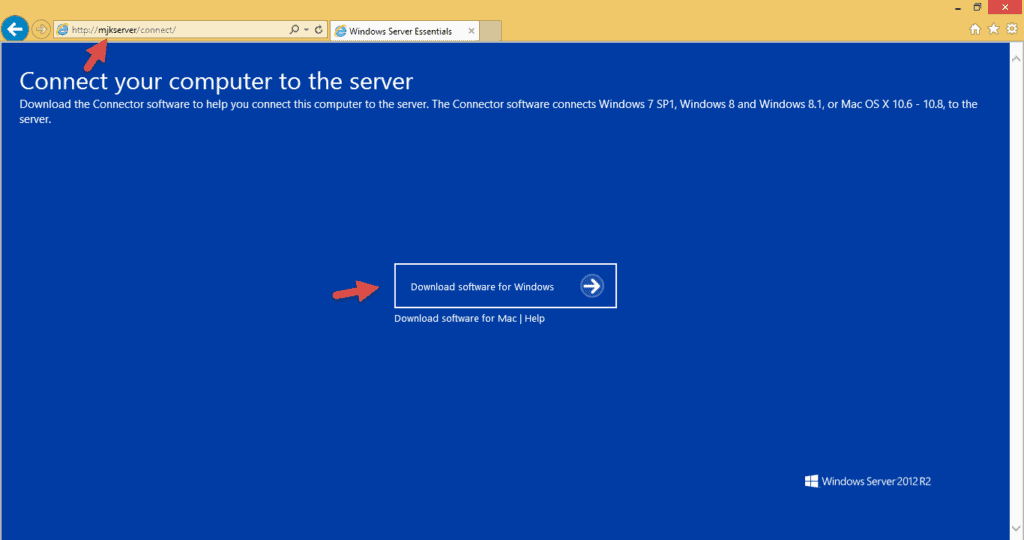1024x540 pixels.
Task: Click the circled arrow in download button
Action: coord(592,286)
